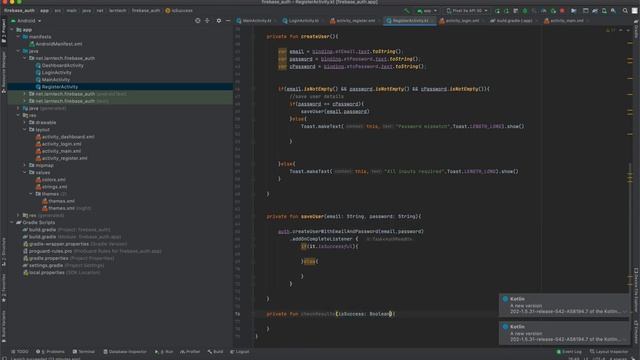Image resolution: width=640 pixels, height=360 pixels.
Task: Select AndroidManifest.xml in project tree
Action: tap(56, 44)
